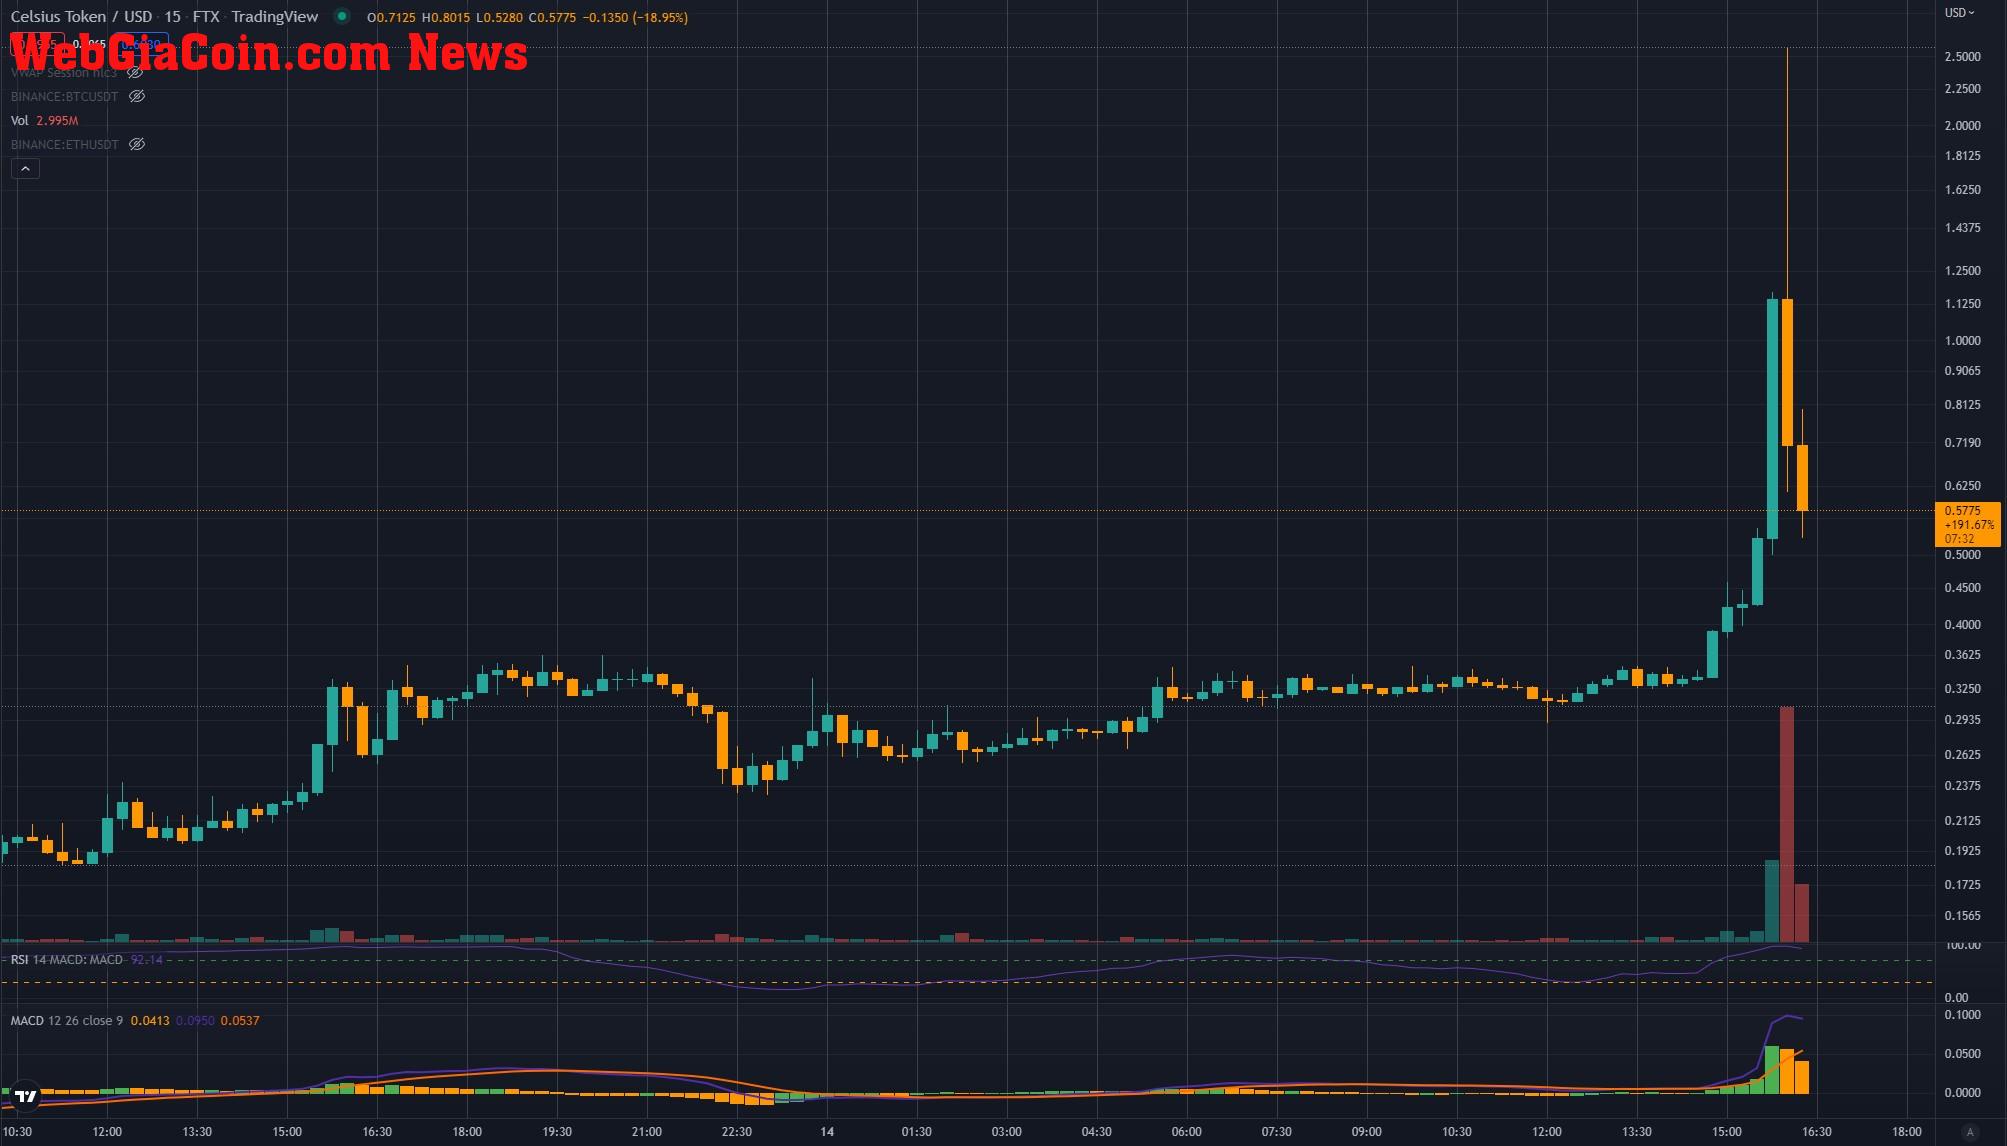
Task: Click the Celsius Token / USD symbol title
Action: pyautogui.click(x=81, y=16)
